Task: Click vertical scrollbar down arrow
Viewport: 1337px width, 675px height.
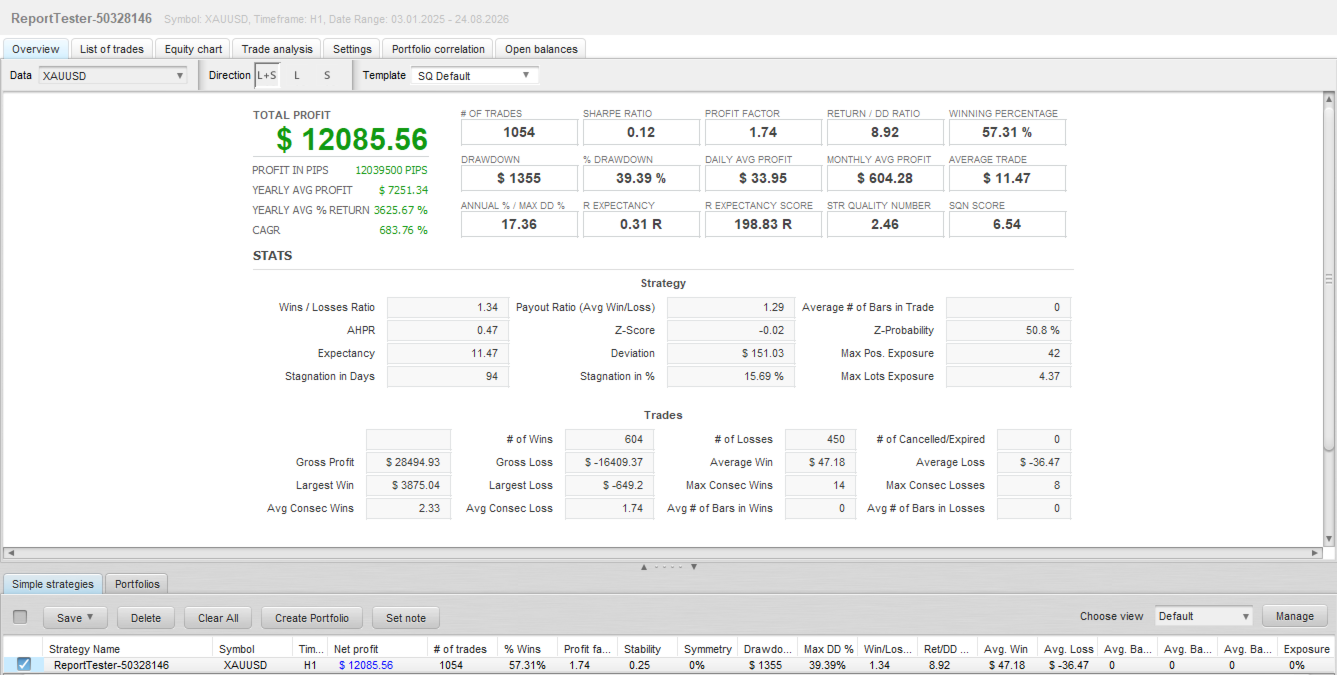Action: point(1328,539)
